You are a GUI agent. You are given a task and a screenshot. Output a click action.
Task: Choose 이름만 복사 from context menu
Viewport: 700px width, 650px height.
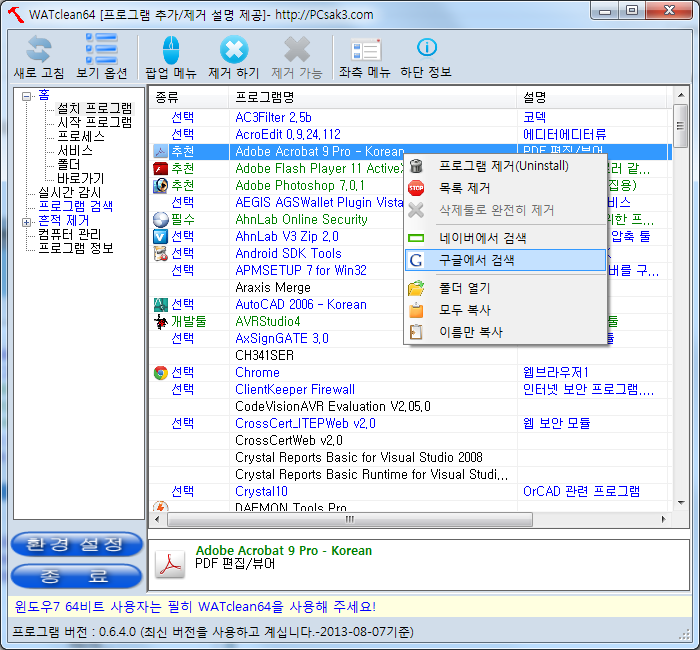click(x=505, y=332)
